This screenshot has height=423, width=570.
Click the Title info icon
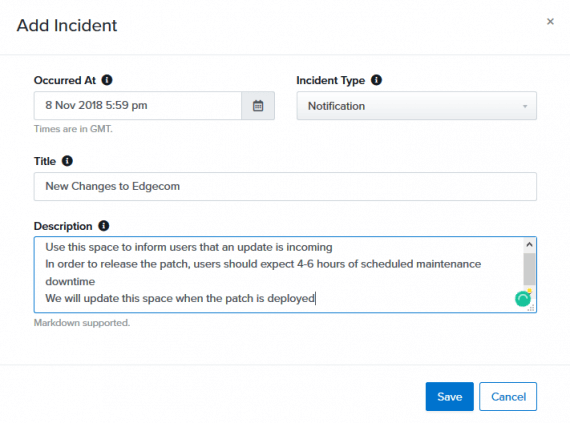[67, 161]
